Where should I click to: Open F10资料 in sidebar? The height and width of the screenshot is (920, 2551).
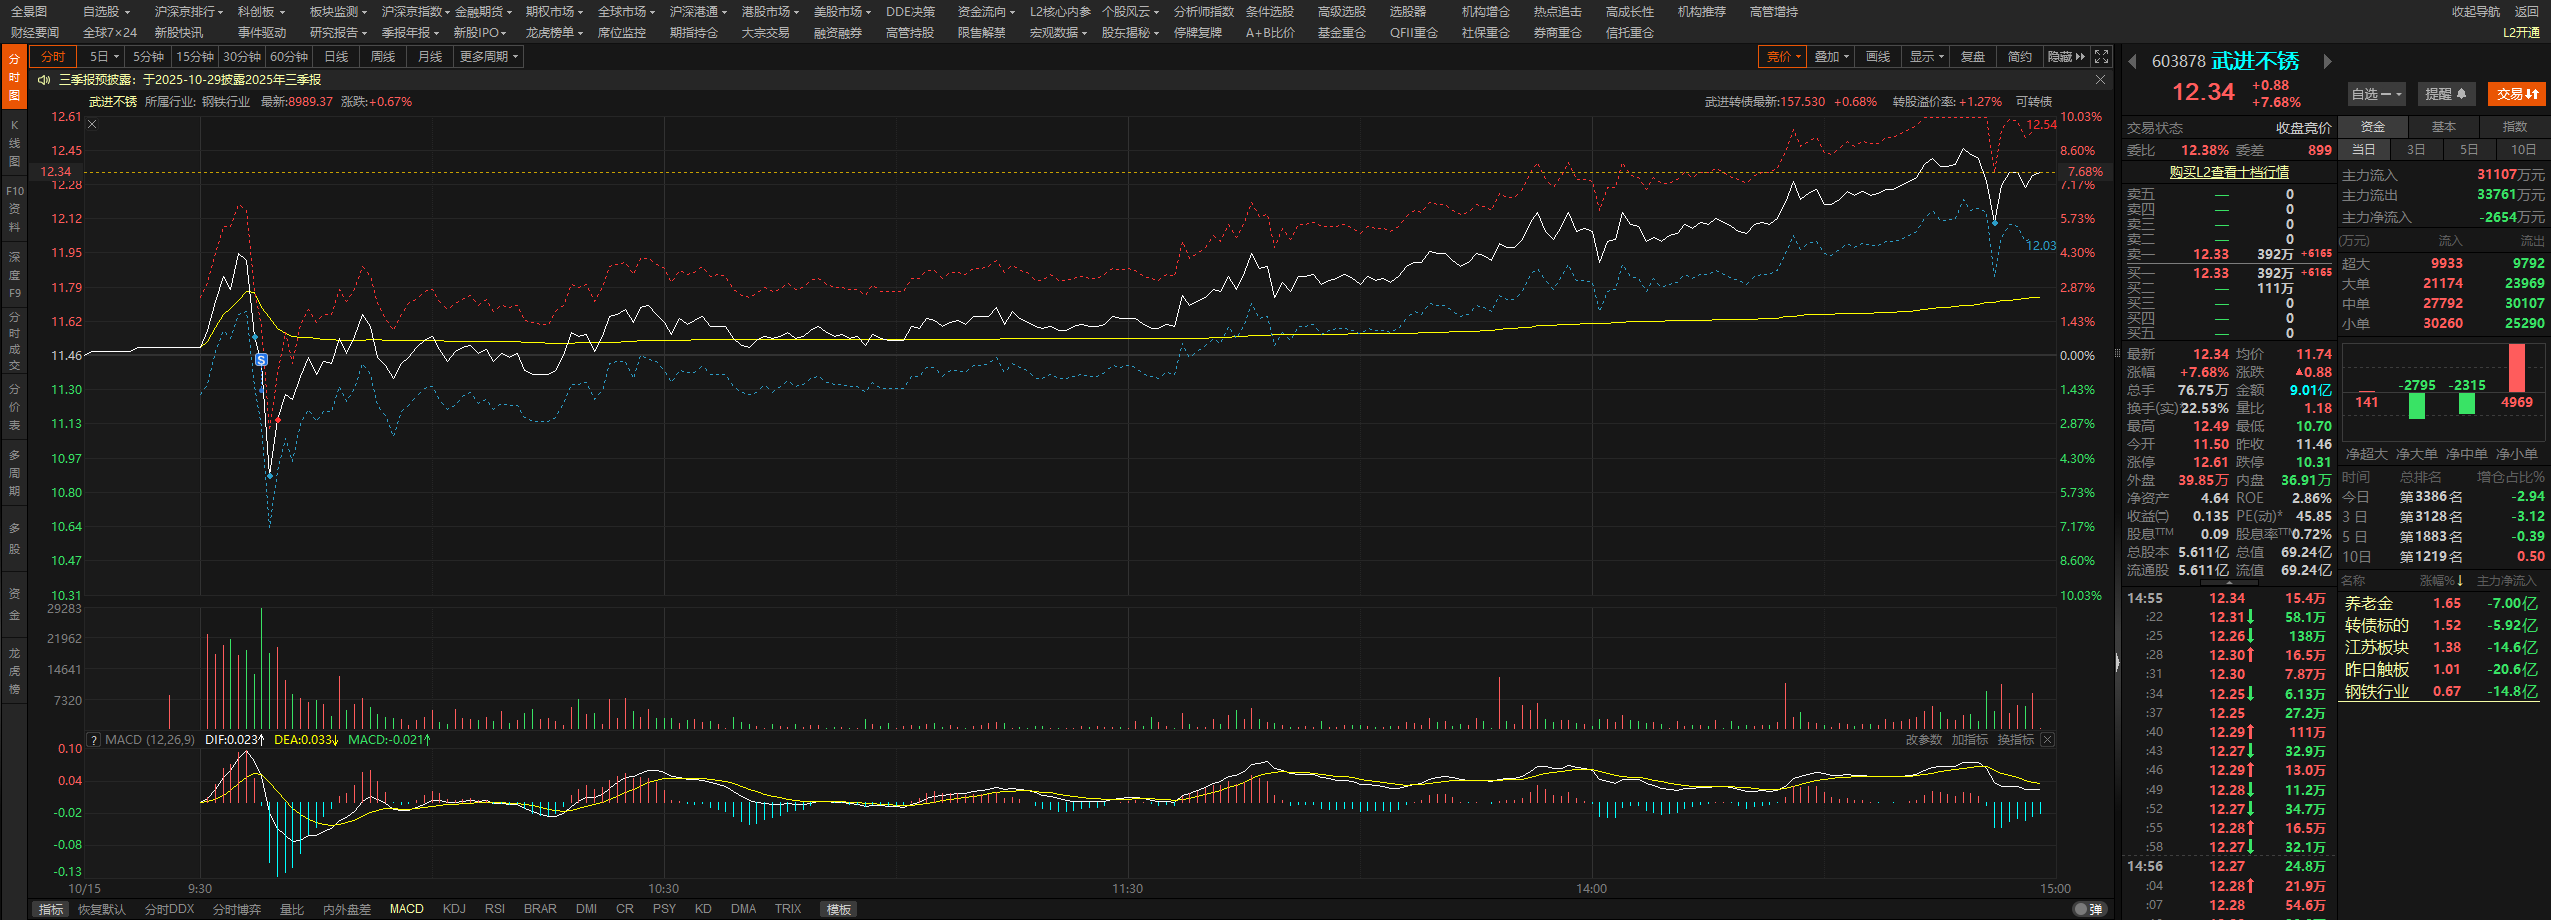click(x=14, y=209)
